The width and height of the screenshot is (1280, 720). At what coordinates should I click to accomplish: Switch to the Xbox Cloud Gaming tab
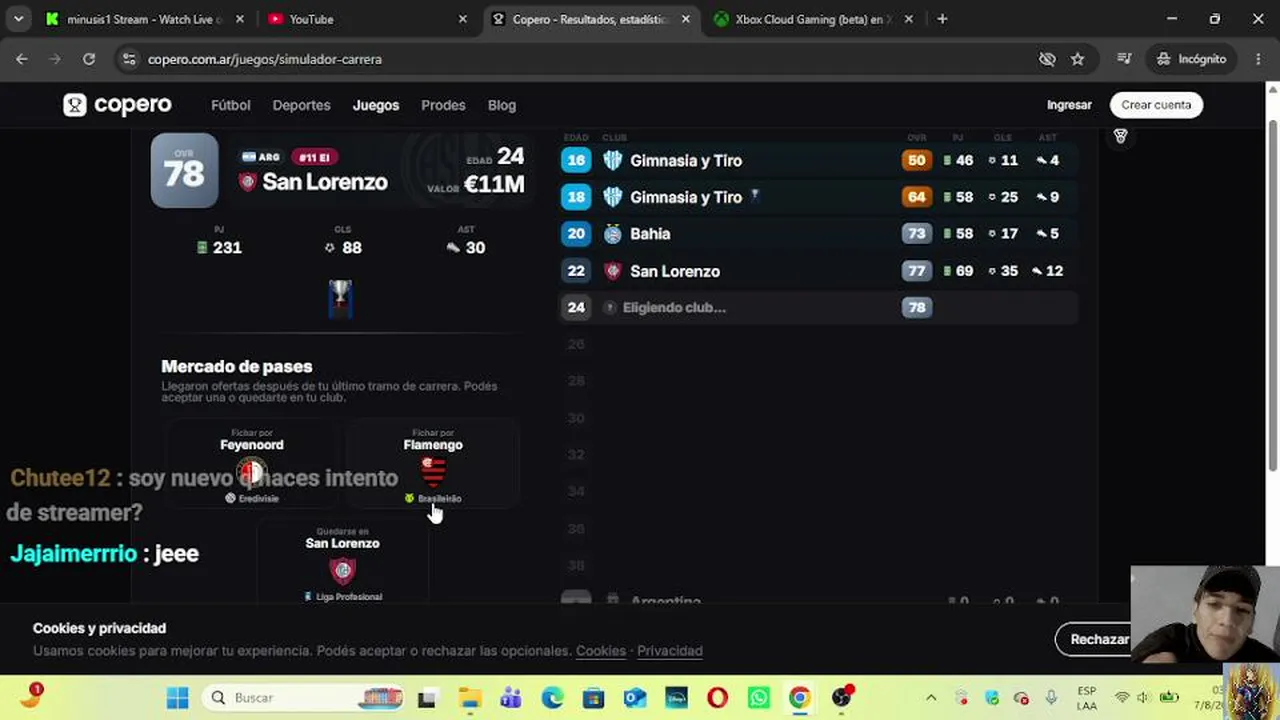pos(812,19)
